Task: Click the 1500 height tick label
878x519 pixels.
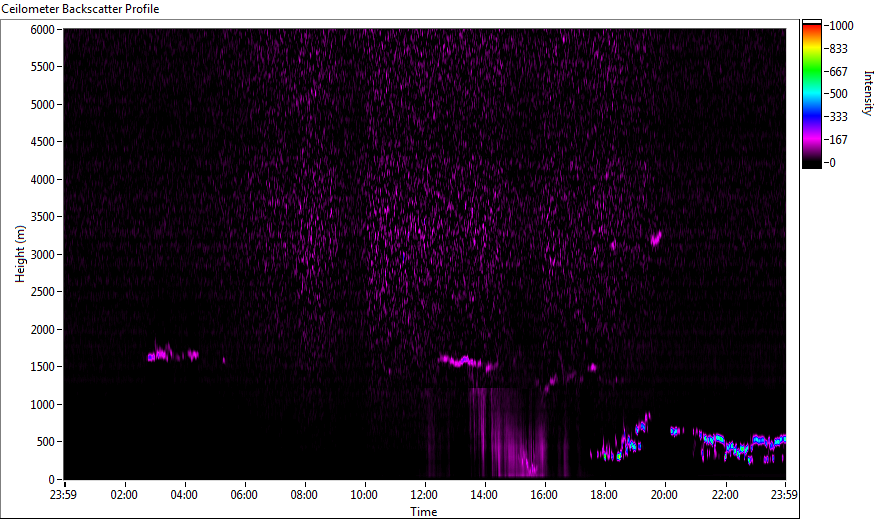Action: [x=43, y=367]
